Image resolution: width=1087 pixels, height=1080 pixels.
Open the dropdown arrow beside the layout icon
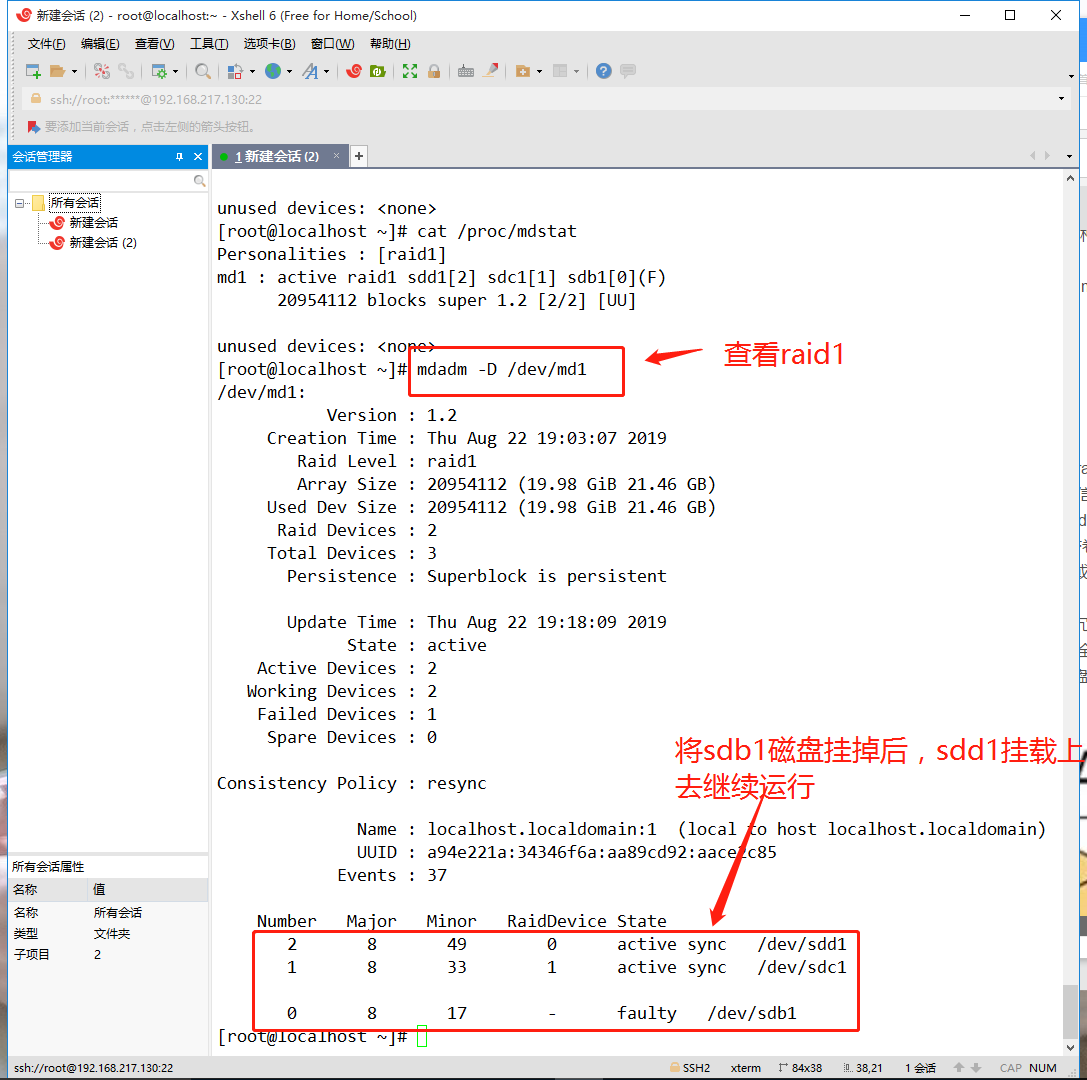[576, 71]
